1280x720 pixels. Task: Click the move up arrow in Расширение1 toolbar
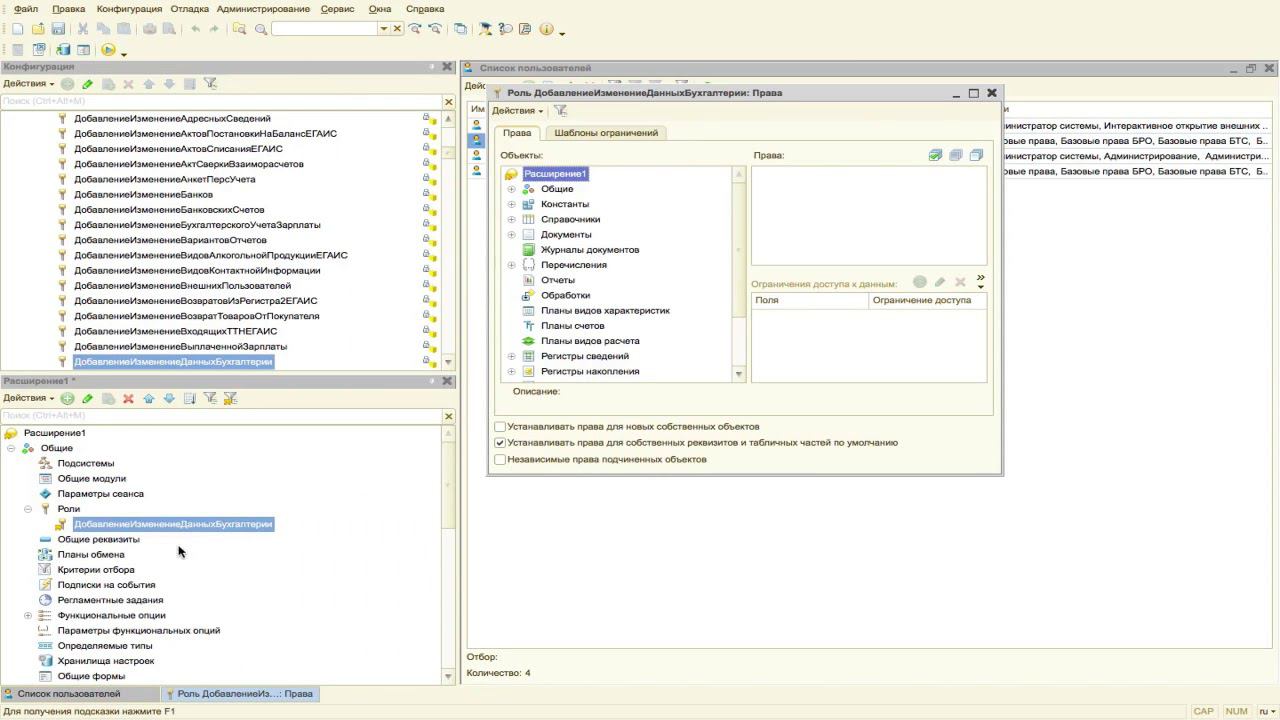click(149, 398)
